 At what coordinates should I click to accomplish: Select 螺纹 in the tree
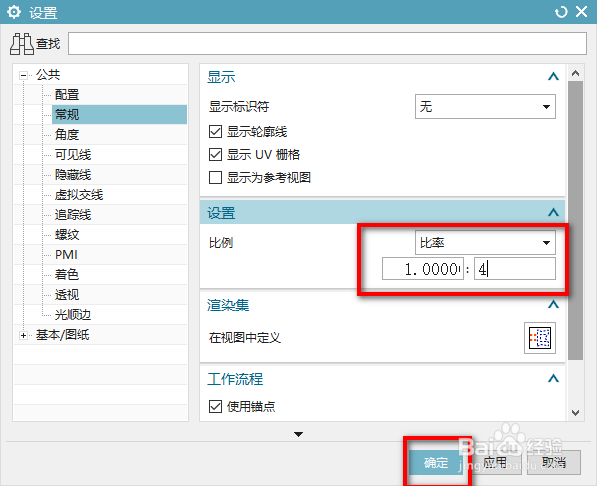tap(67, 235)
